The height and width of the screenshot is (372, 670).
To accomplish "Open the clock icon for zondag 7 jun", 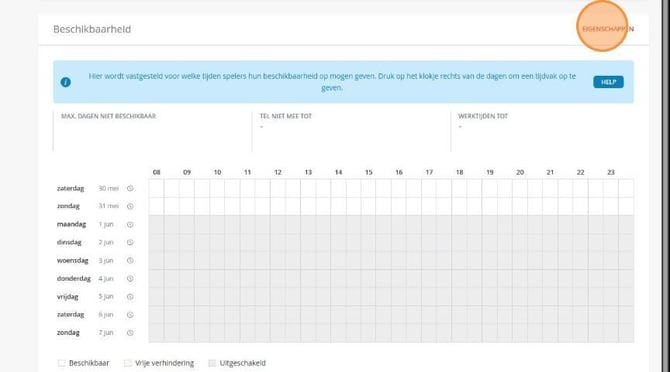I will [x=130, y=333].
